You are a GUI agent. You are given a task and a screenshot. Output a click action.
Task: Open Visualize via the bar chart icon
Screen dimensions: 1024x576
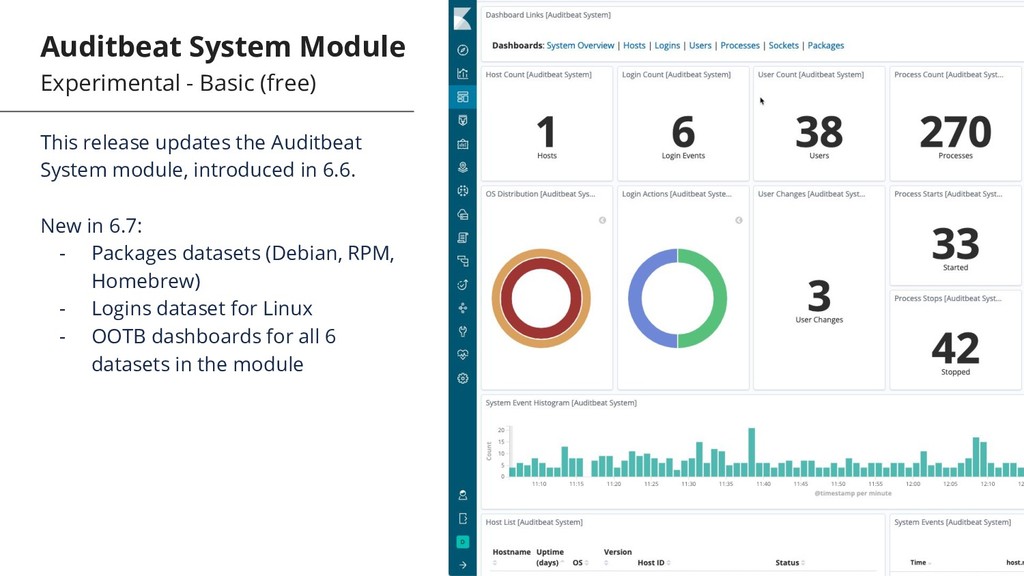462,74
